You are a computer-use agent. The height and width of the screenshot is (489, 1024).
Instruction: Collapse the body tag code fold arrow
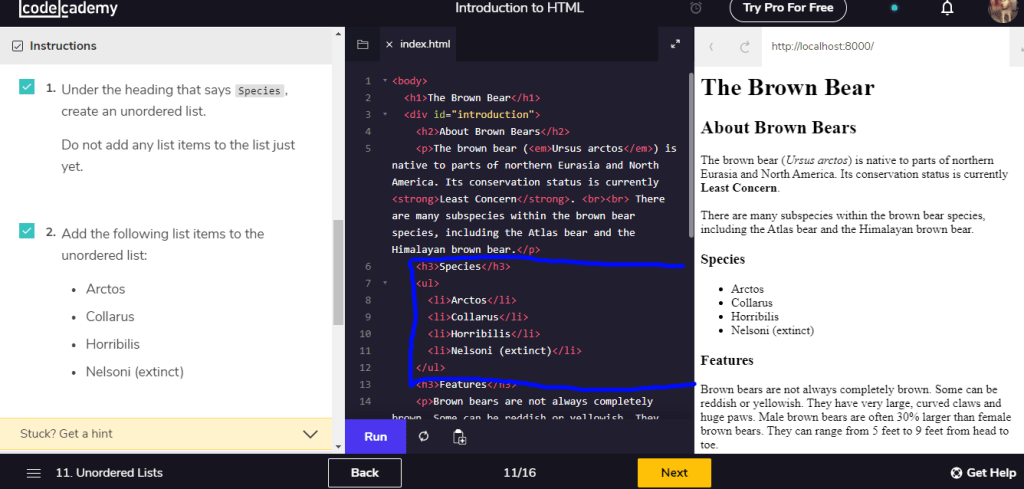coord(385,81)
